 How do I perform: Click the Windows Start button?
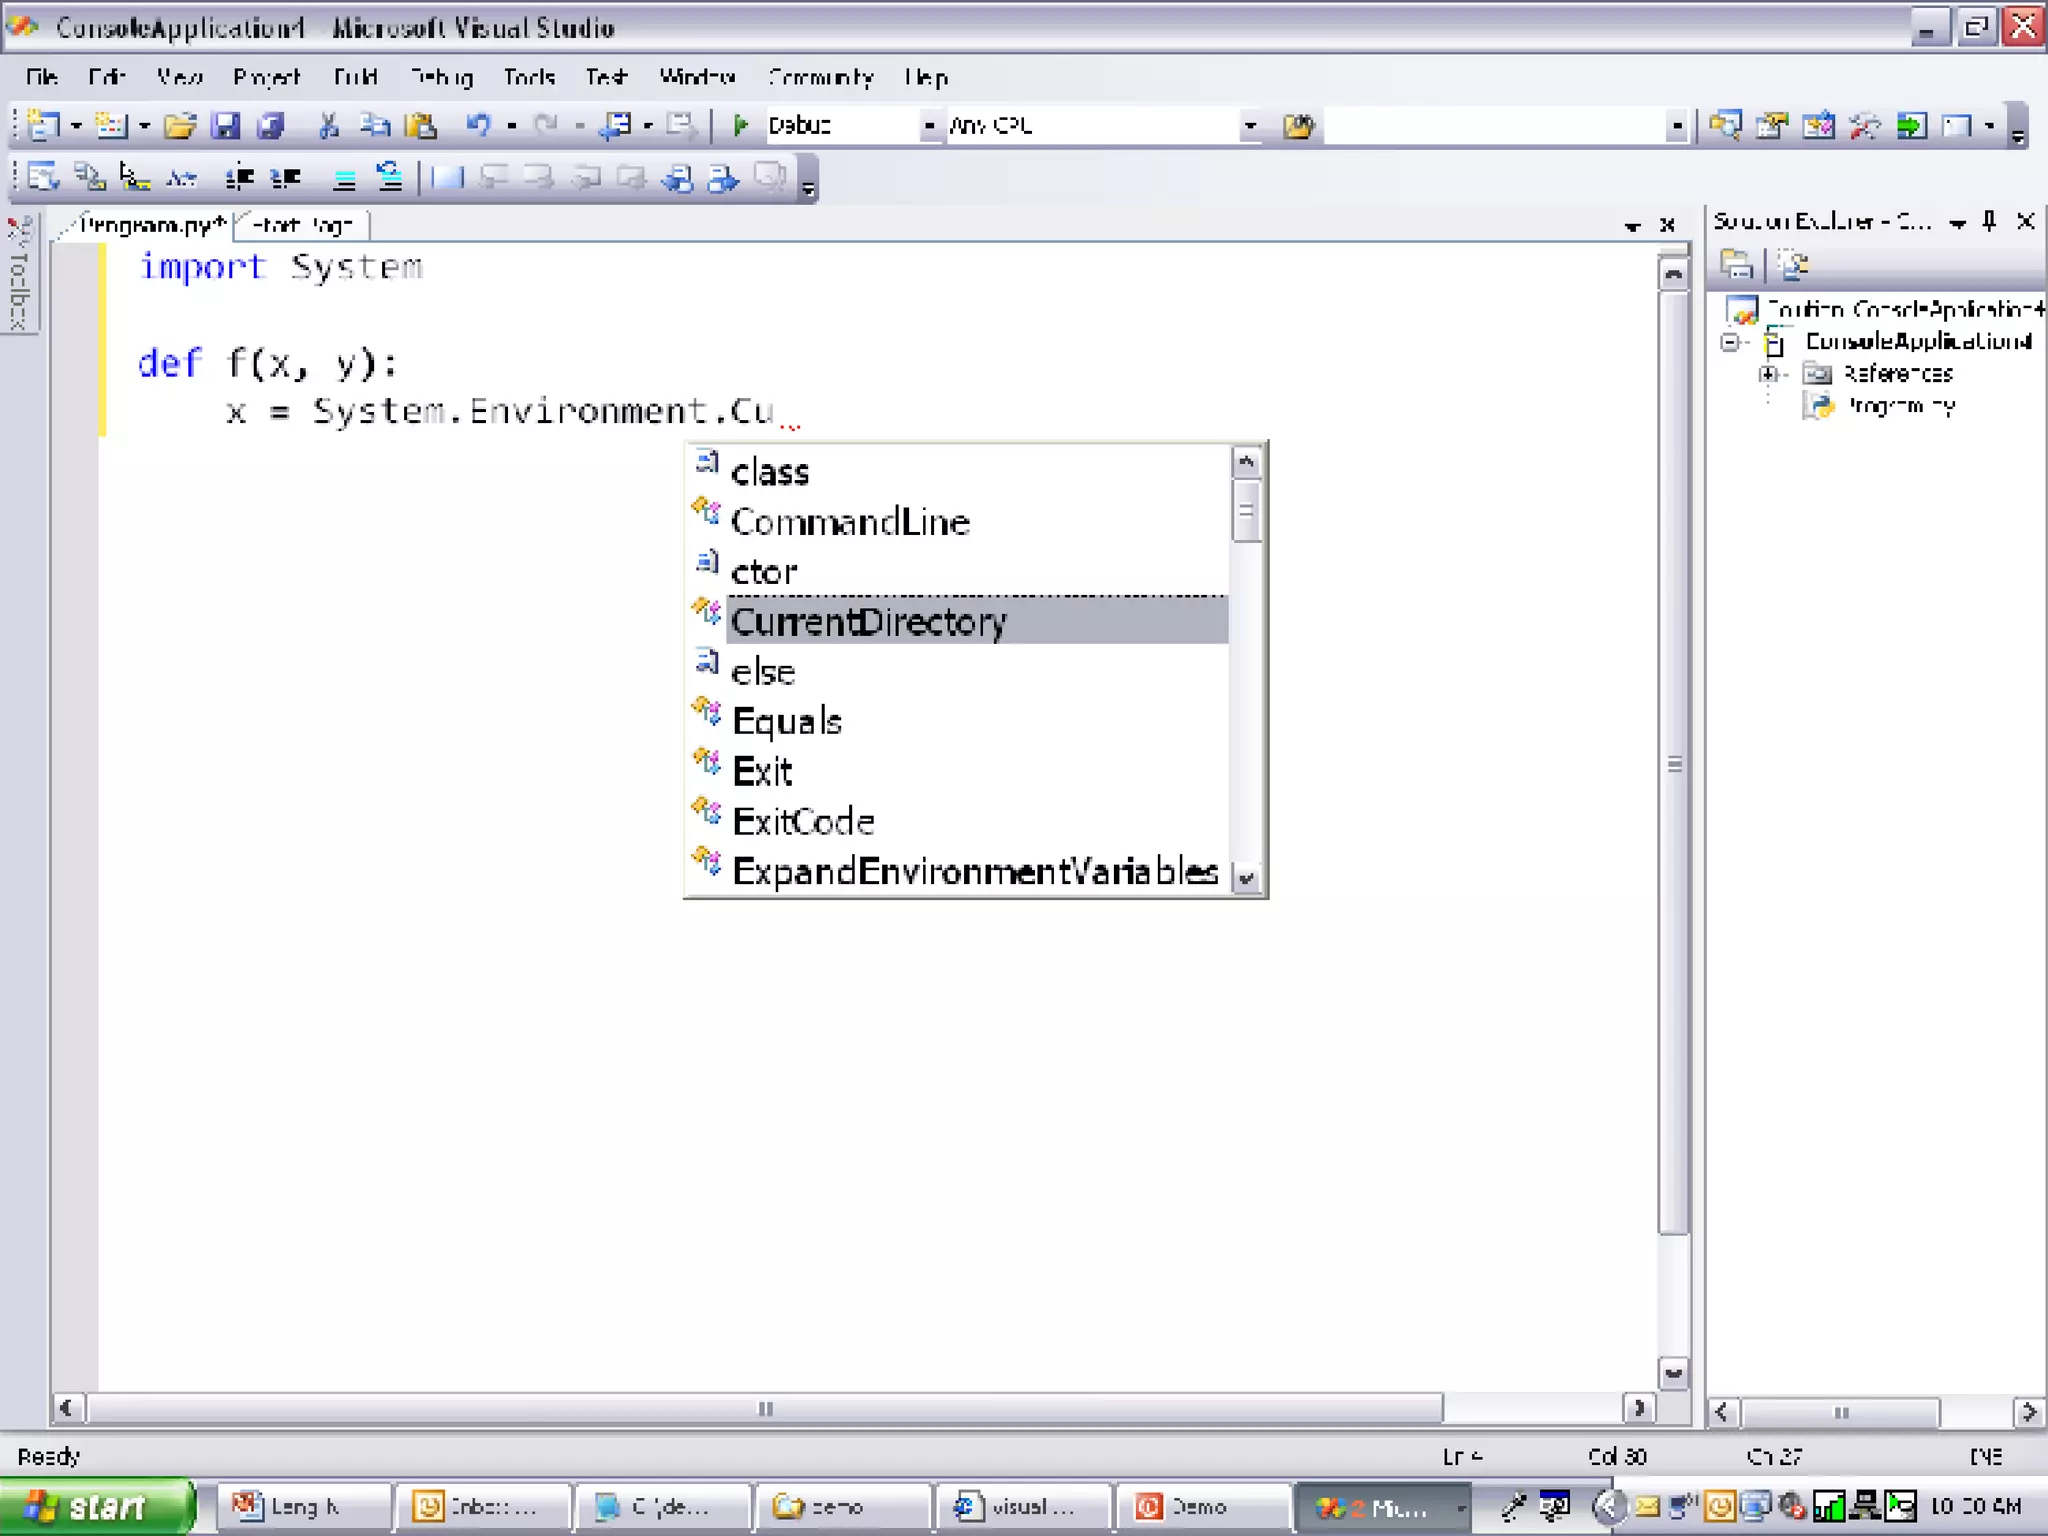click(x=95, y=1507)
